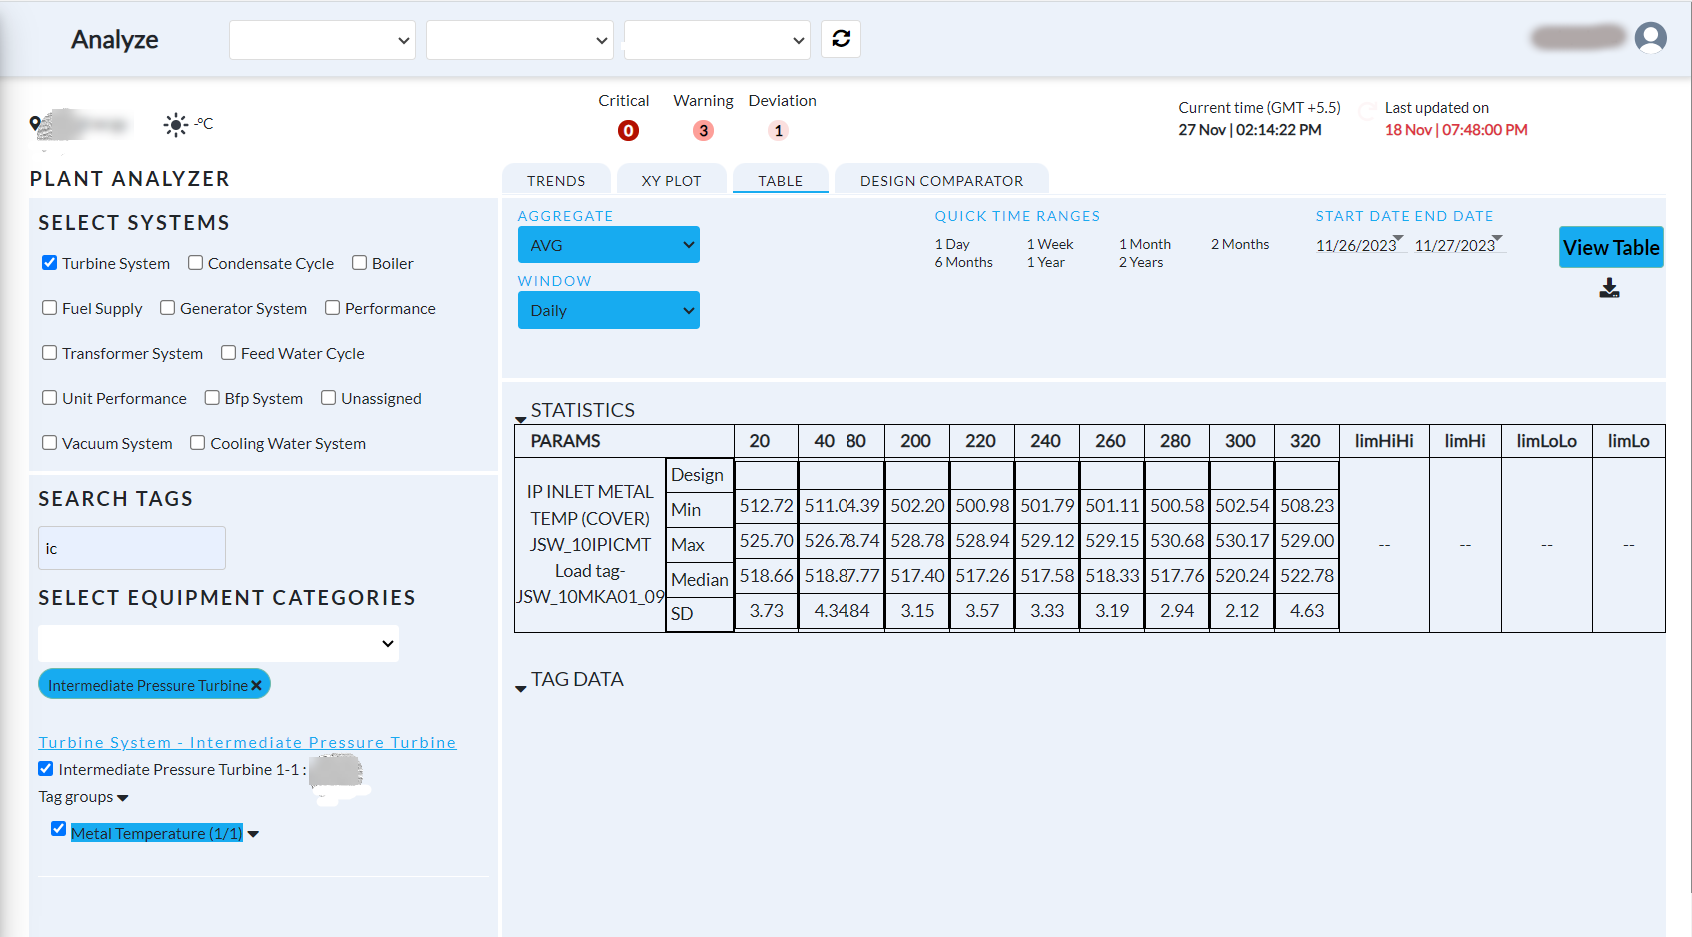
Task: Click the View Table button
Action: pyautogui.click(x=1611, y=247)
